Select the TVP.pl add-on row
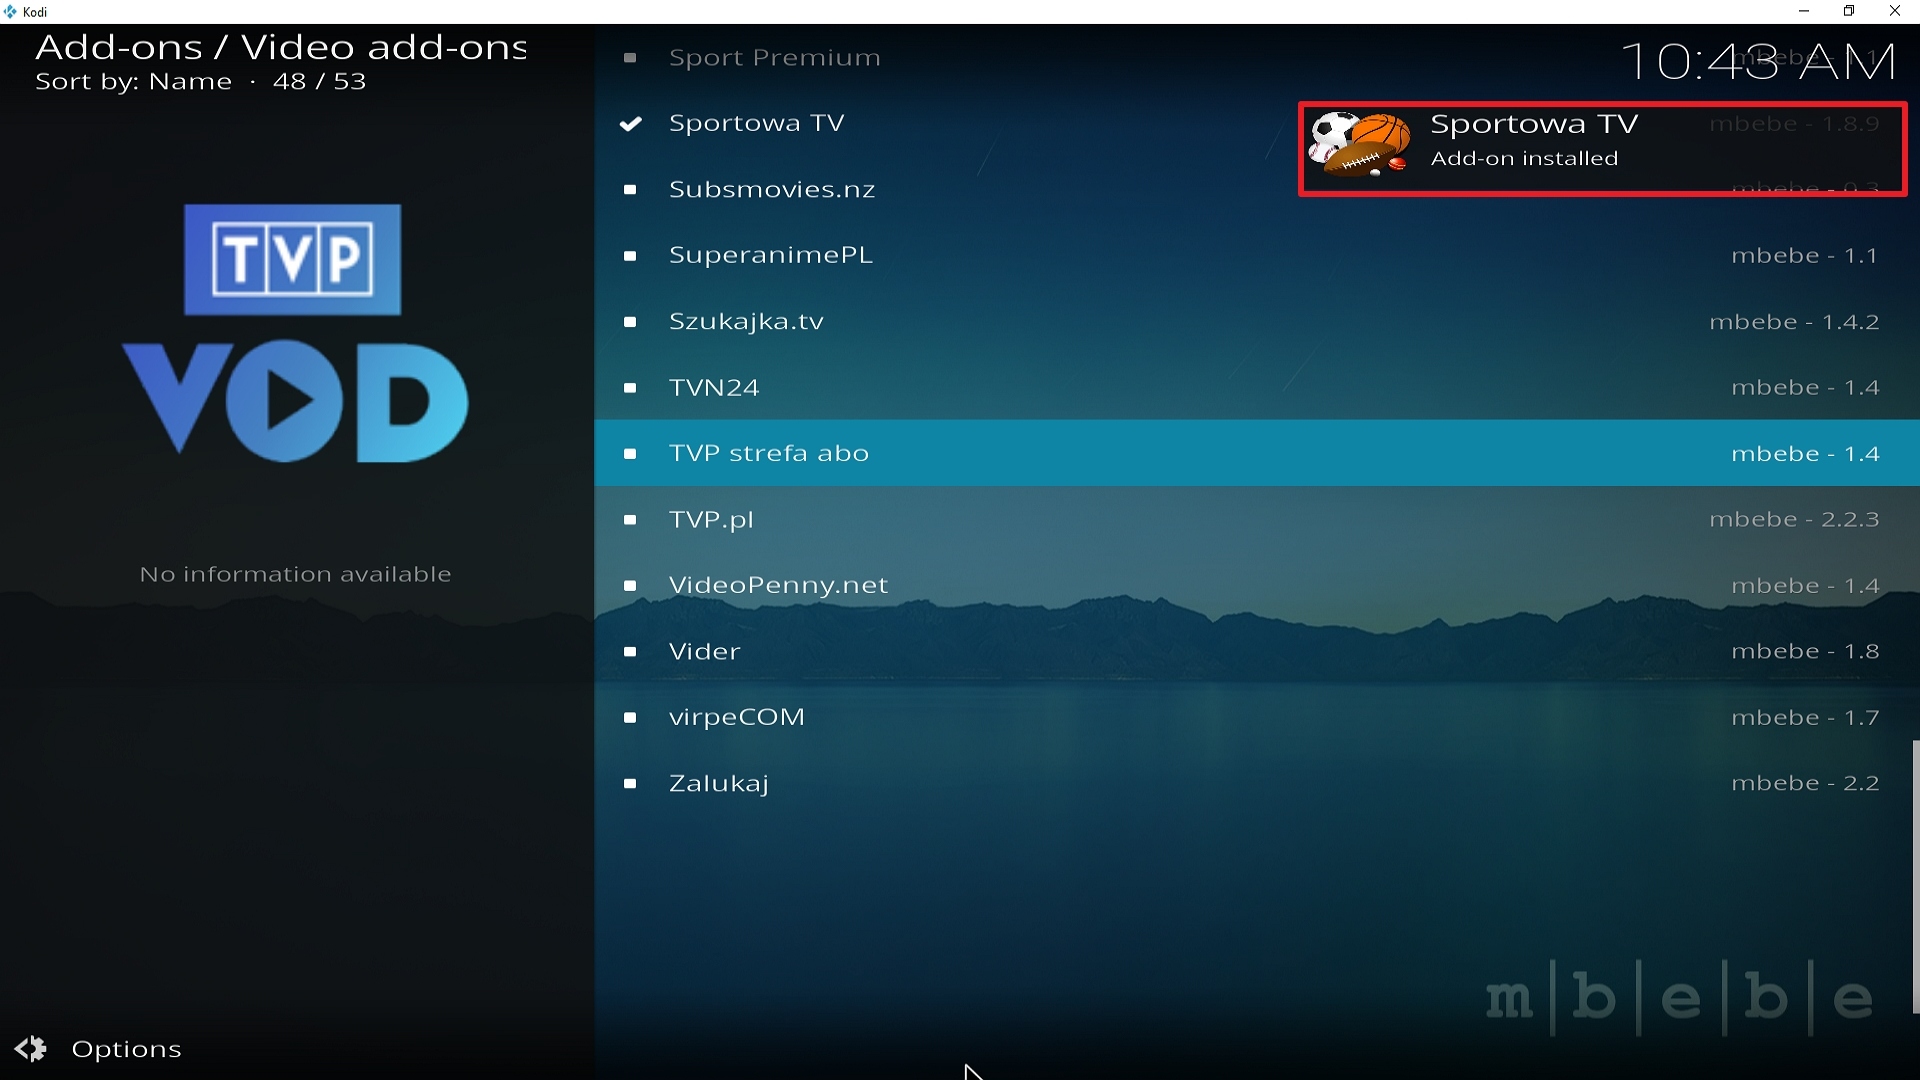This screenshot has height=1080, width=1920. point(1257,519)
